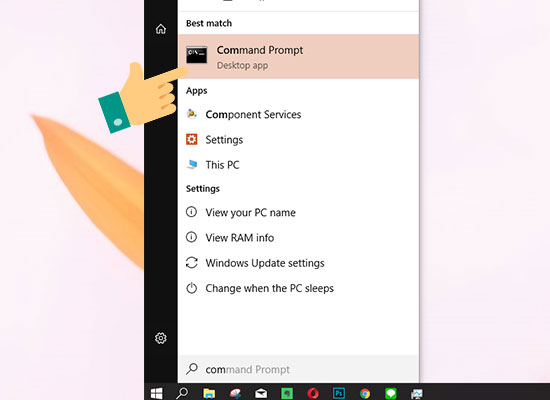The width and height of the screenshot is (550, 400).
Task: Click 'Change when the PC sleeps' label
Action: tap(269, 288)
